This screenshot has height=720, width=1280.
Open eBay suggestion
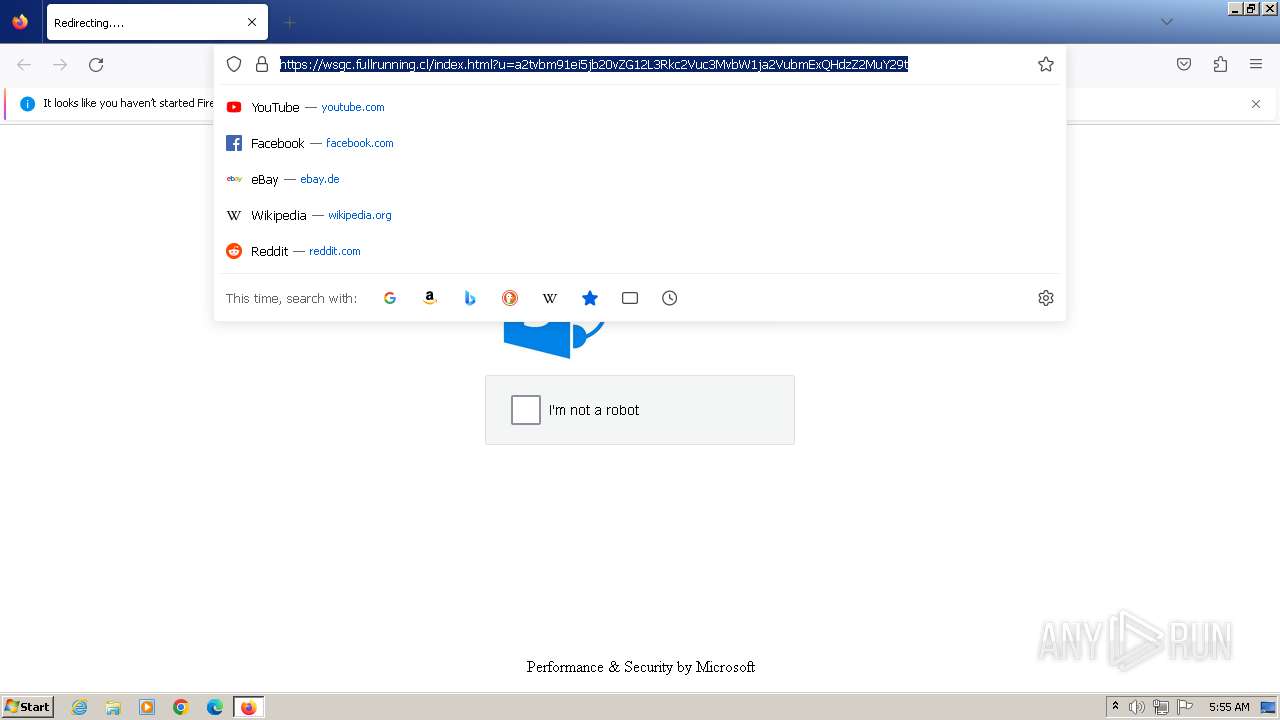[640, 179]
